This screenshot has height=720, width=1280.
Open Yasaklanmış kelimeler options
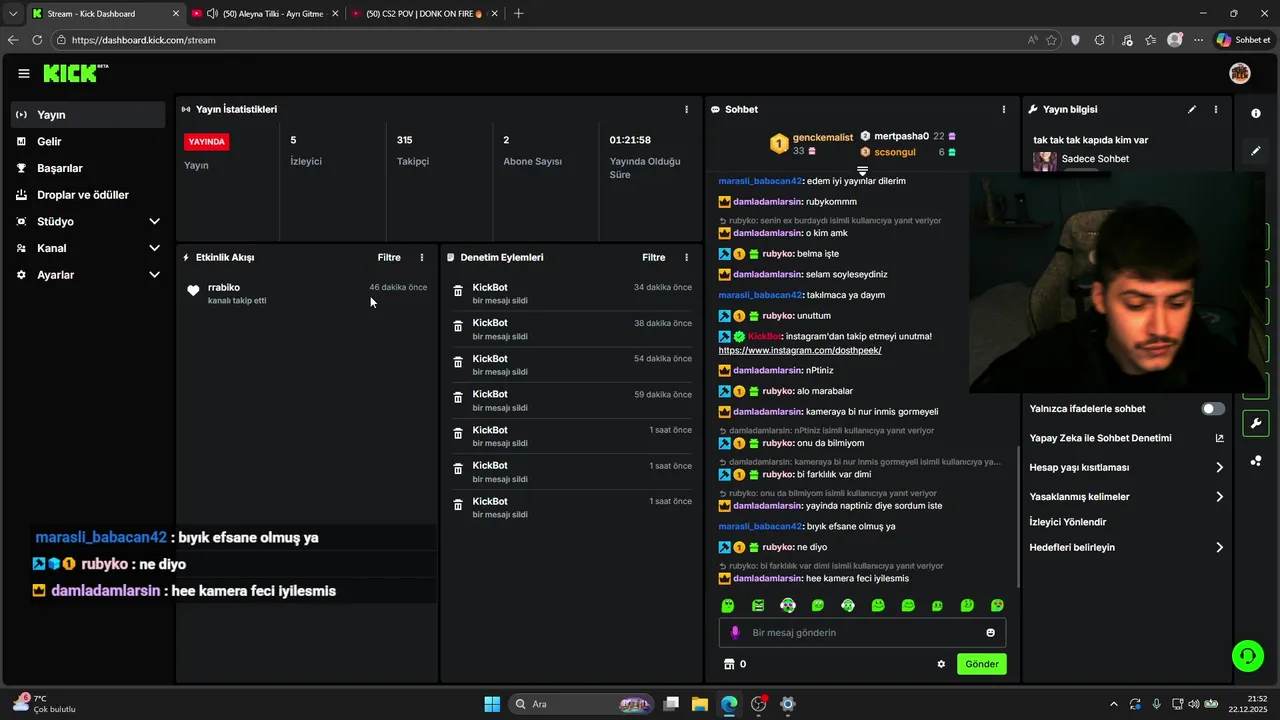[1127, 497]
